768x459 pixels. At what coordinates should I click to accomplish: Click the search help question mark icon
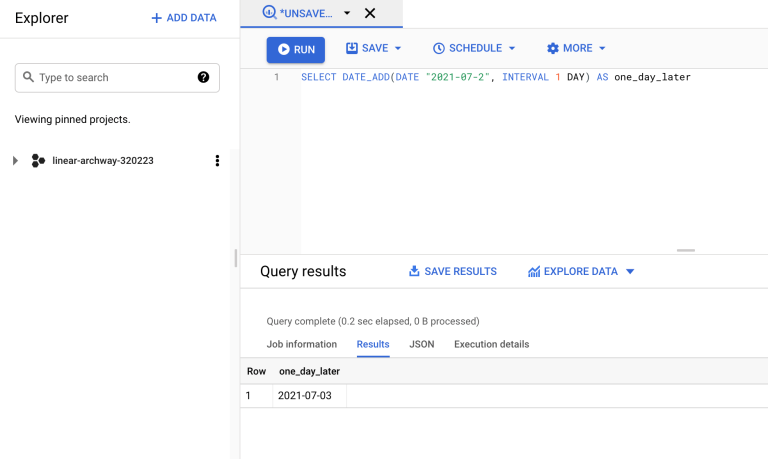203,77
